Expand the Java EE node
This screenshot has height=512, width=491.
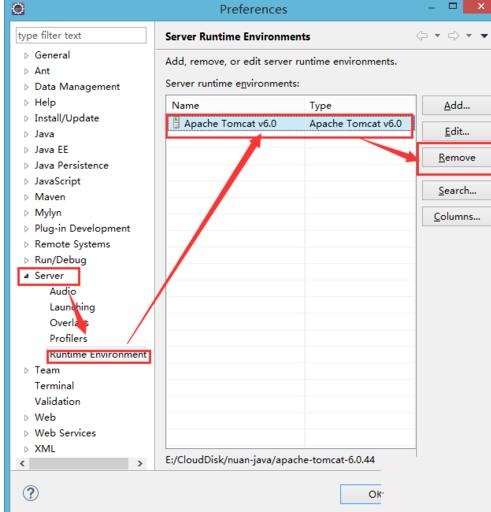[x=26, y=150]
